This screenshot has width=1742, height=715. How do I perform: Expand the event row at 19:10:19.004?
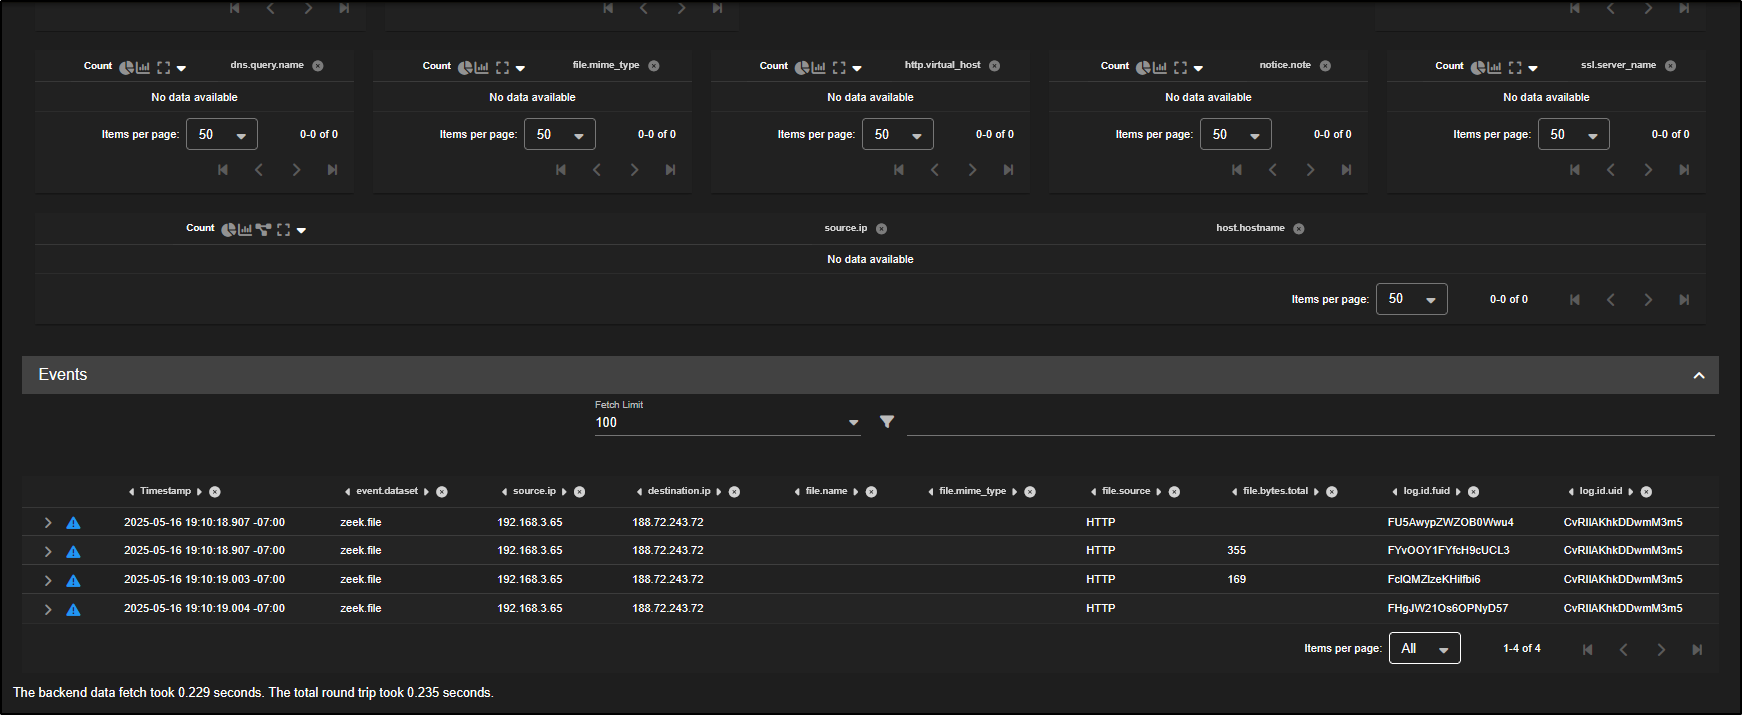47,609
